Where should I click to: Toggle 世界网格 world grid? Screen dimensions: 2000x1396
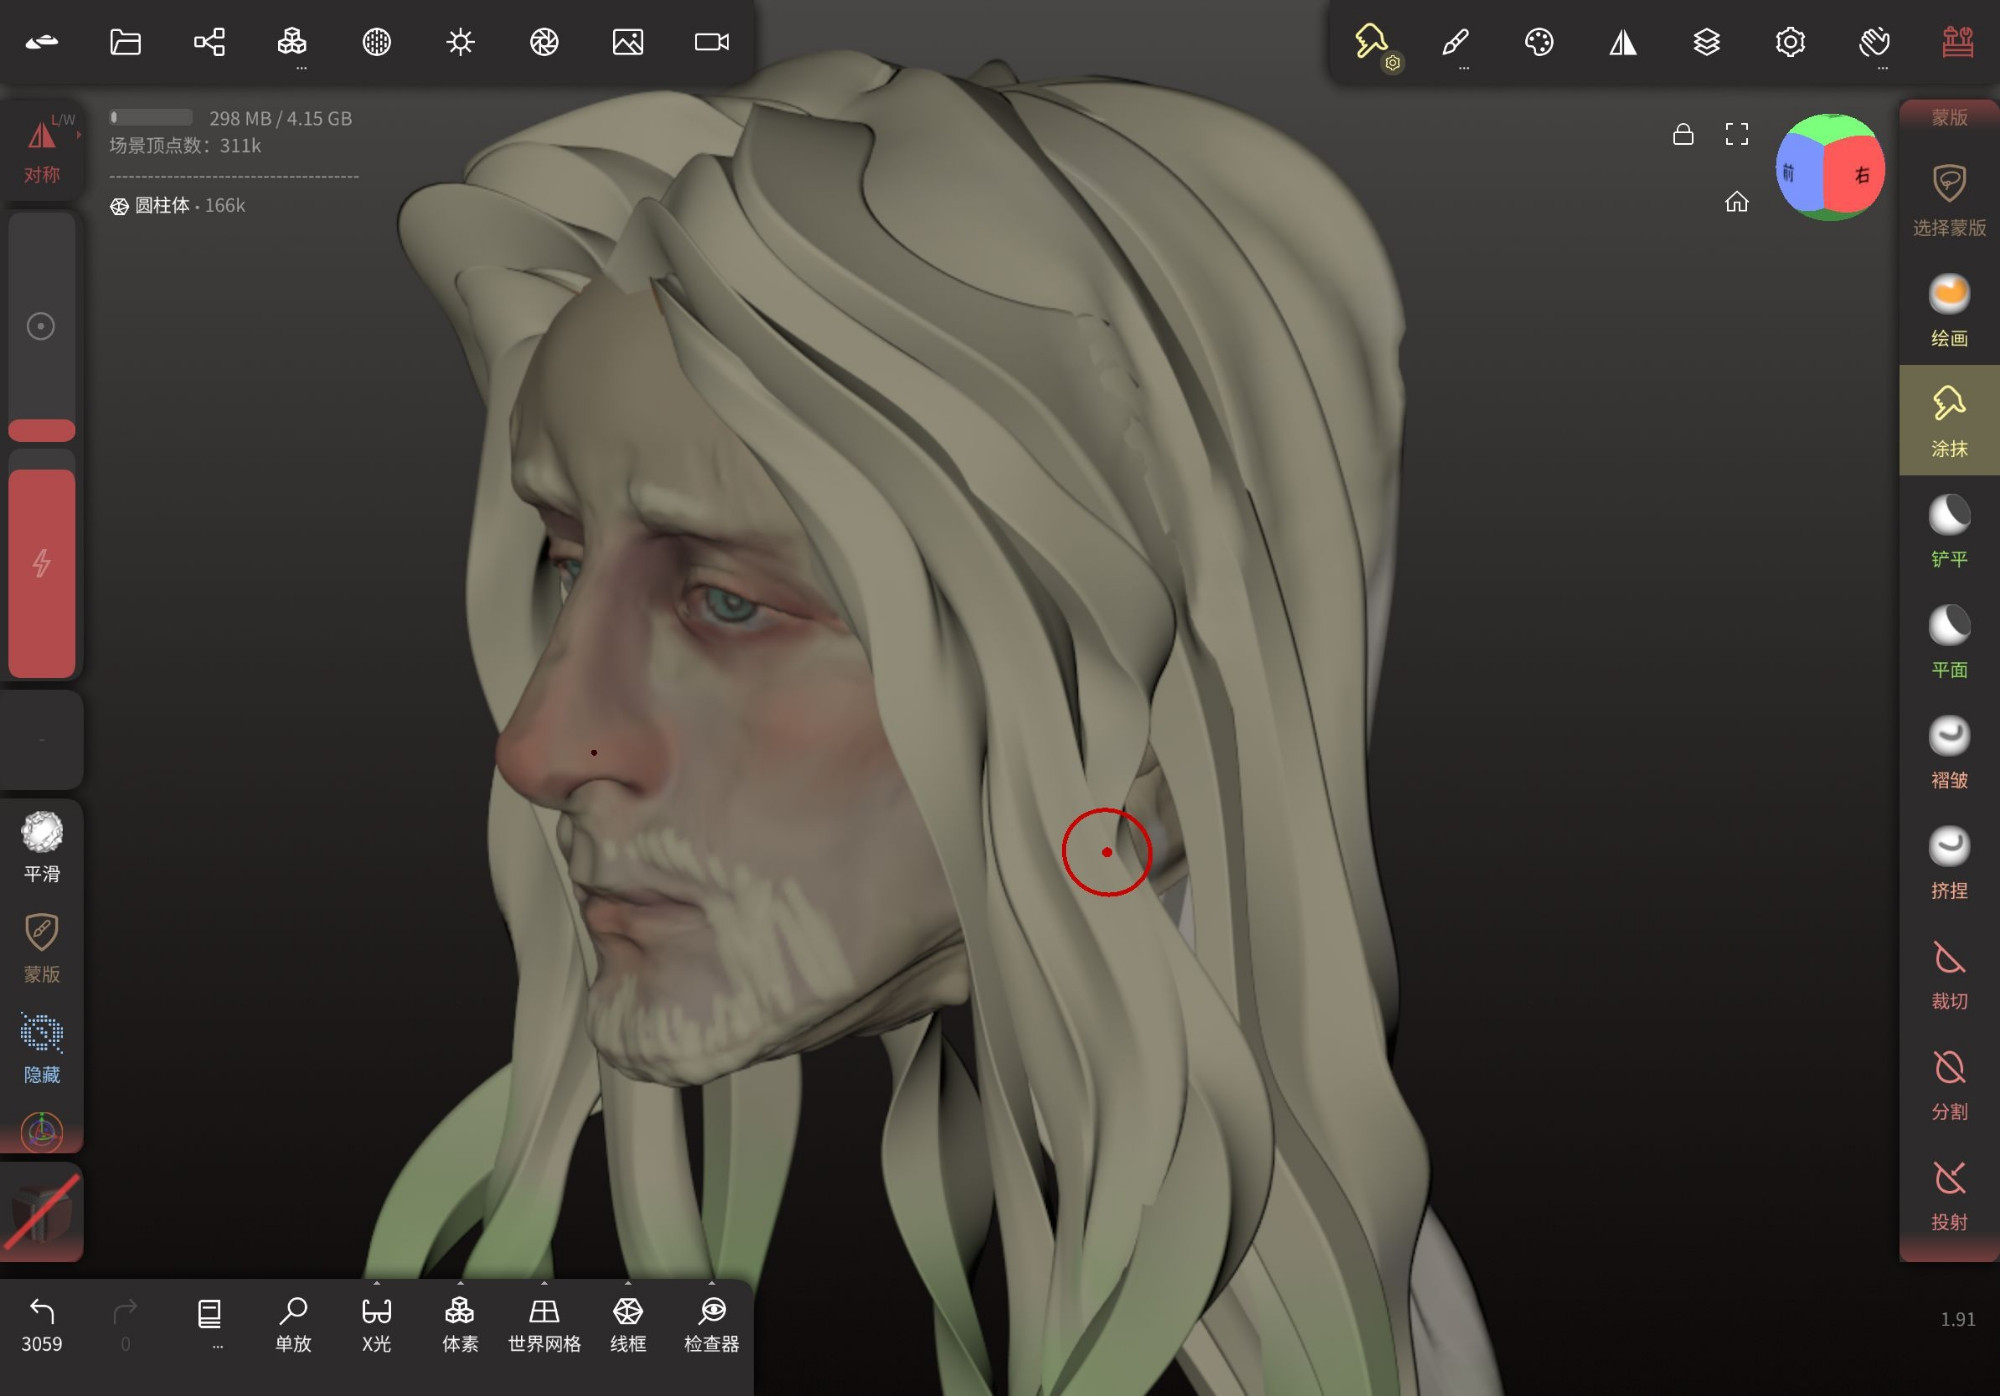(x=544, y=1325)
